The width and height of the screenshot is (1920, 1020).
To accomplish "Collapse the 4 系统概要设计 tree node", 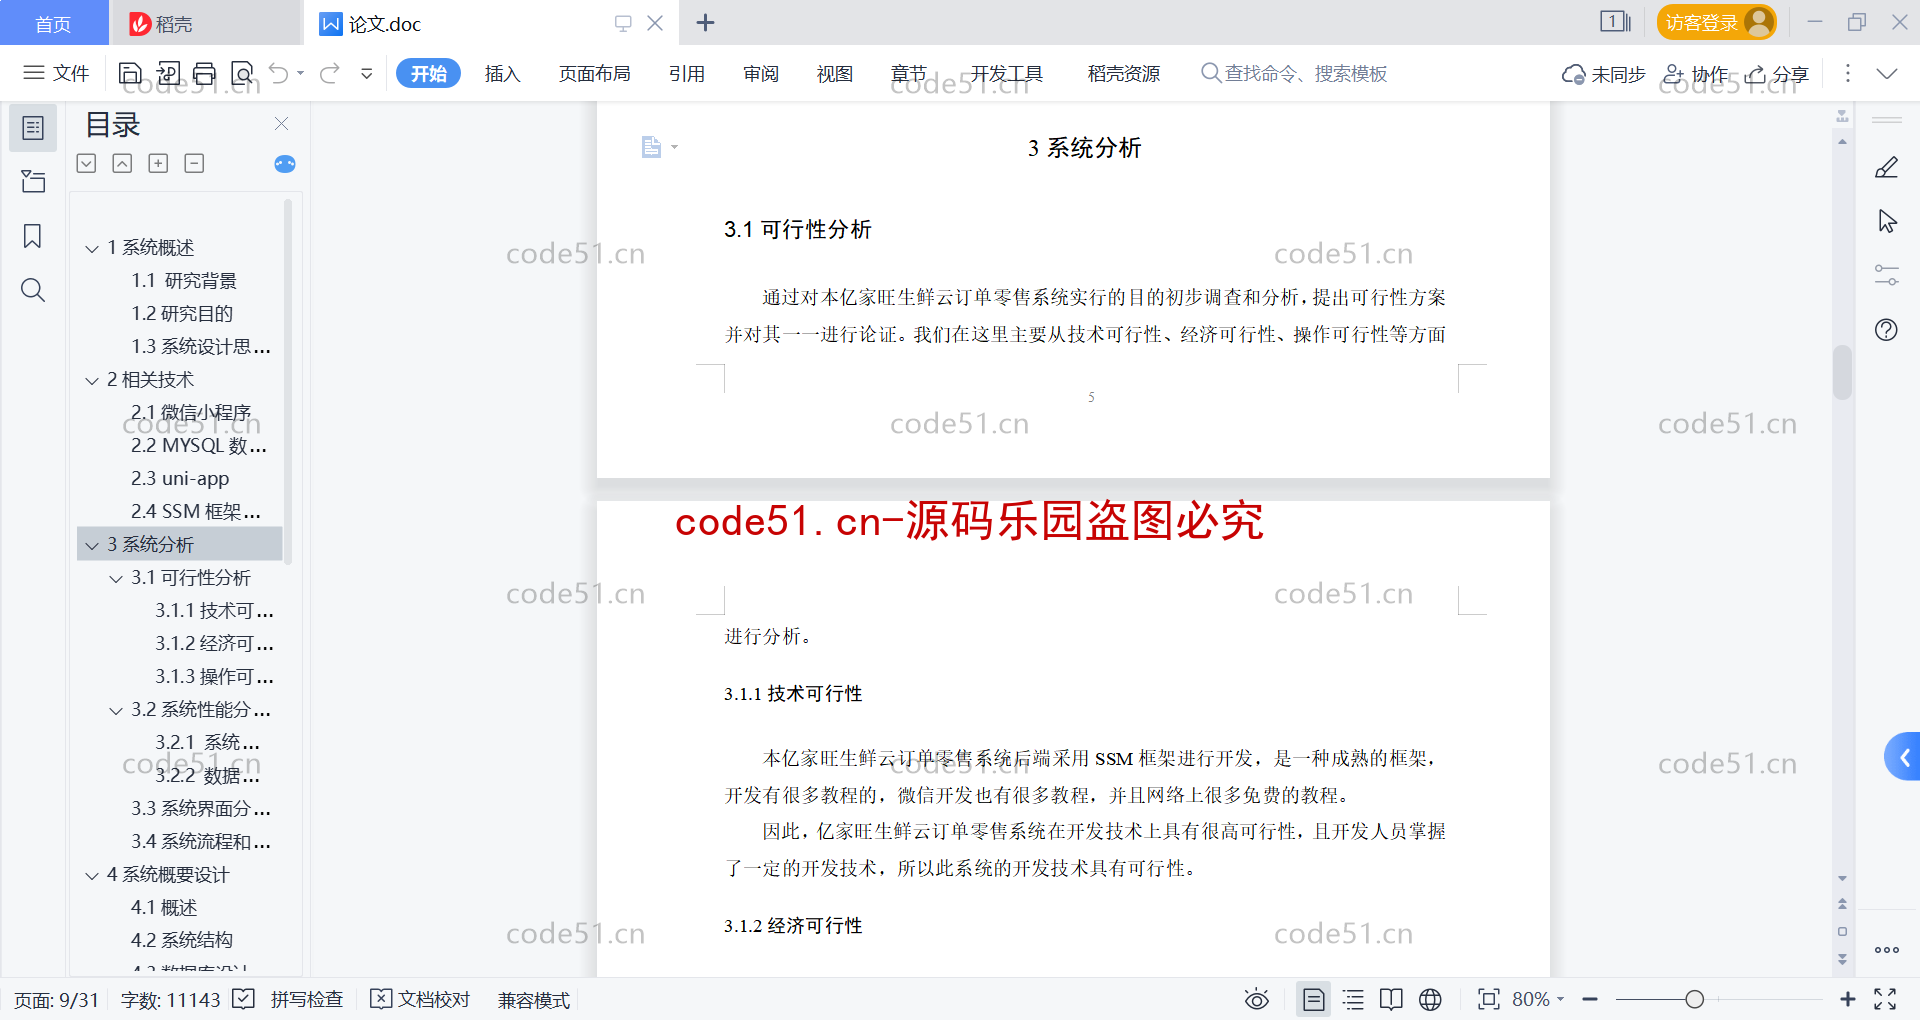I will (x=92, y=875).
